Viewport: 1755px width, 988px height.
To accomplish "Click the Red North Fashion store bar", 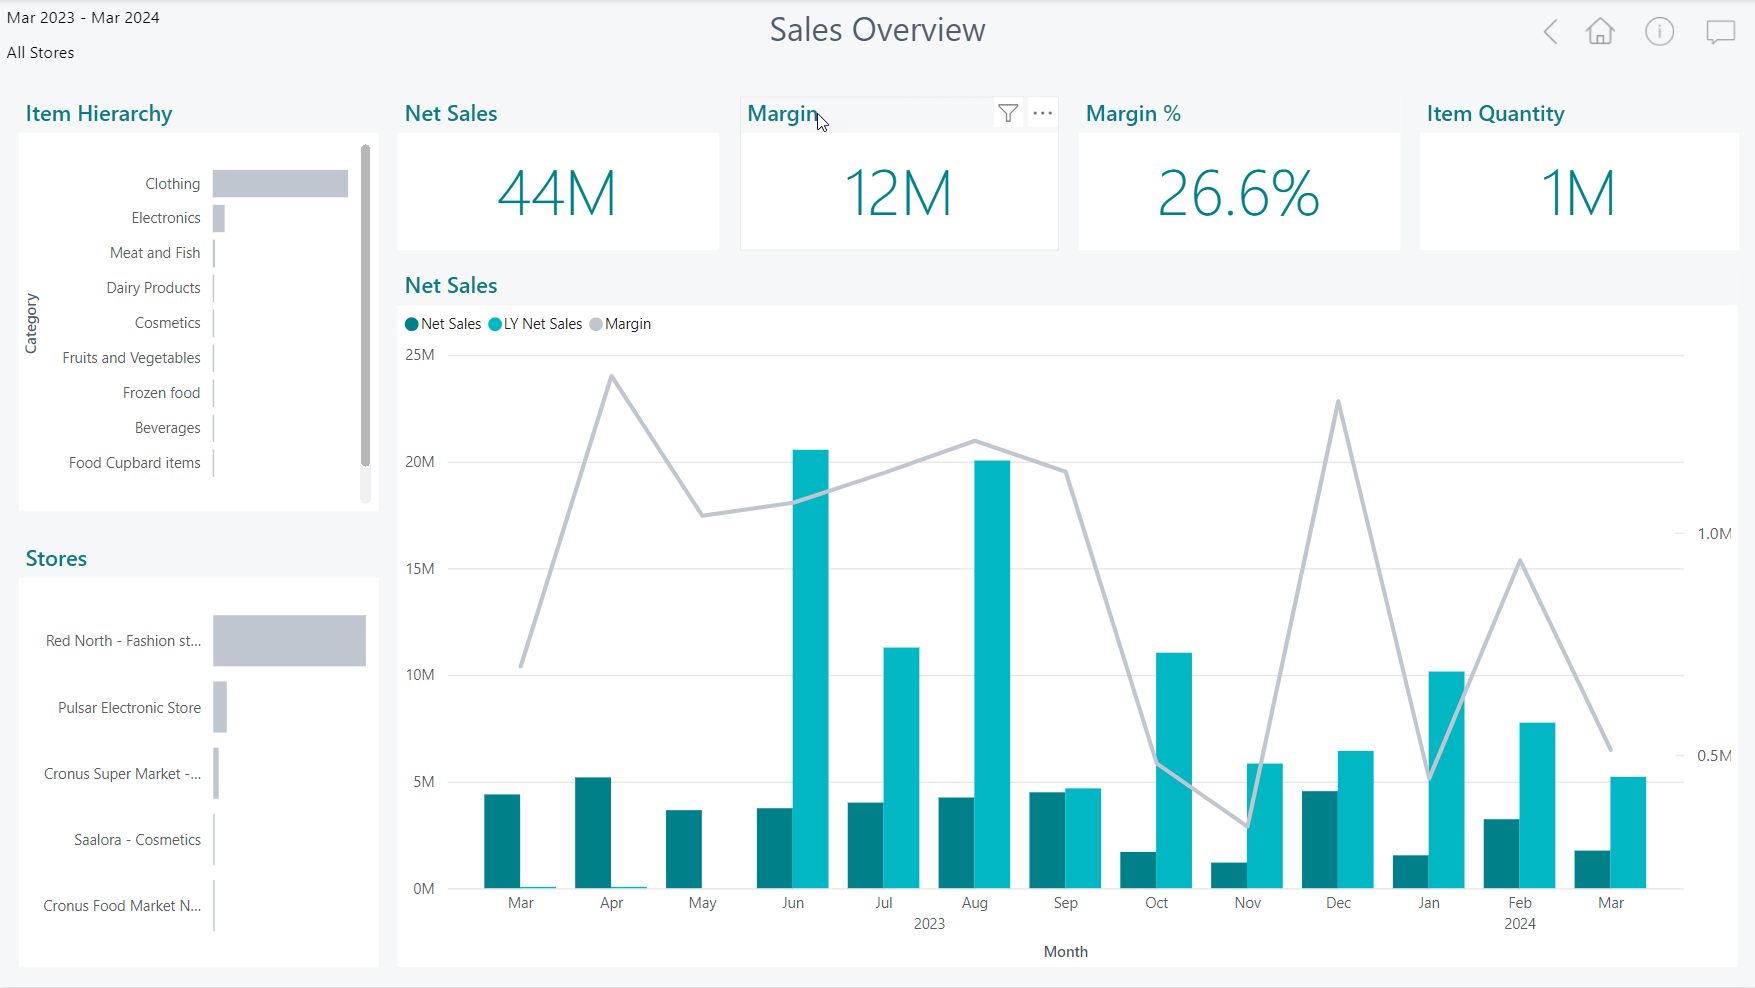I will pos(289,641).
